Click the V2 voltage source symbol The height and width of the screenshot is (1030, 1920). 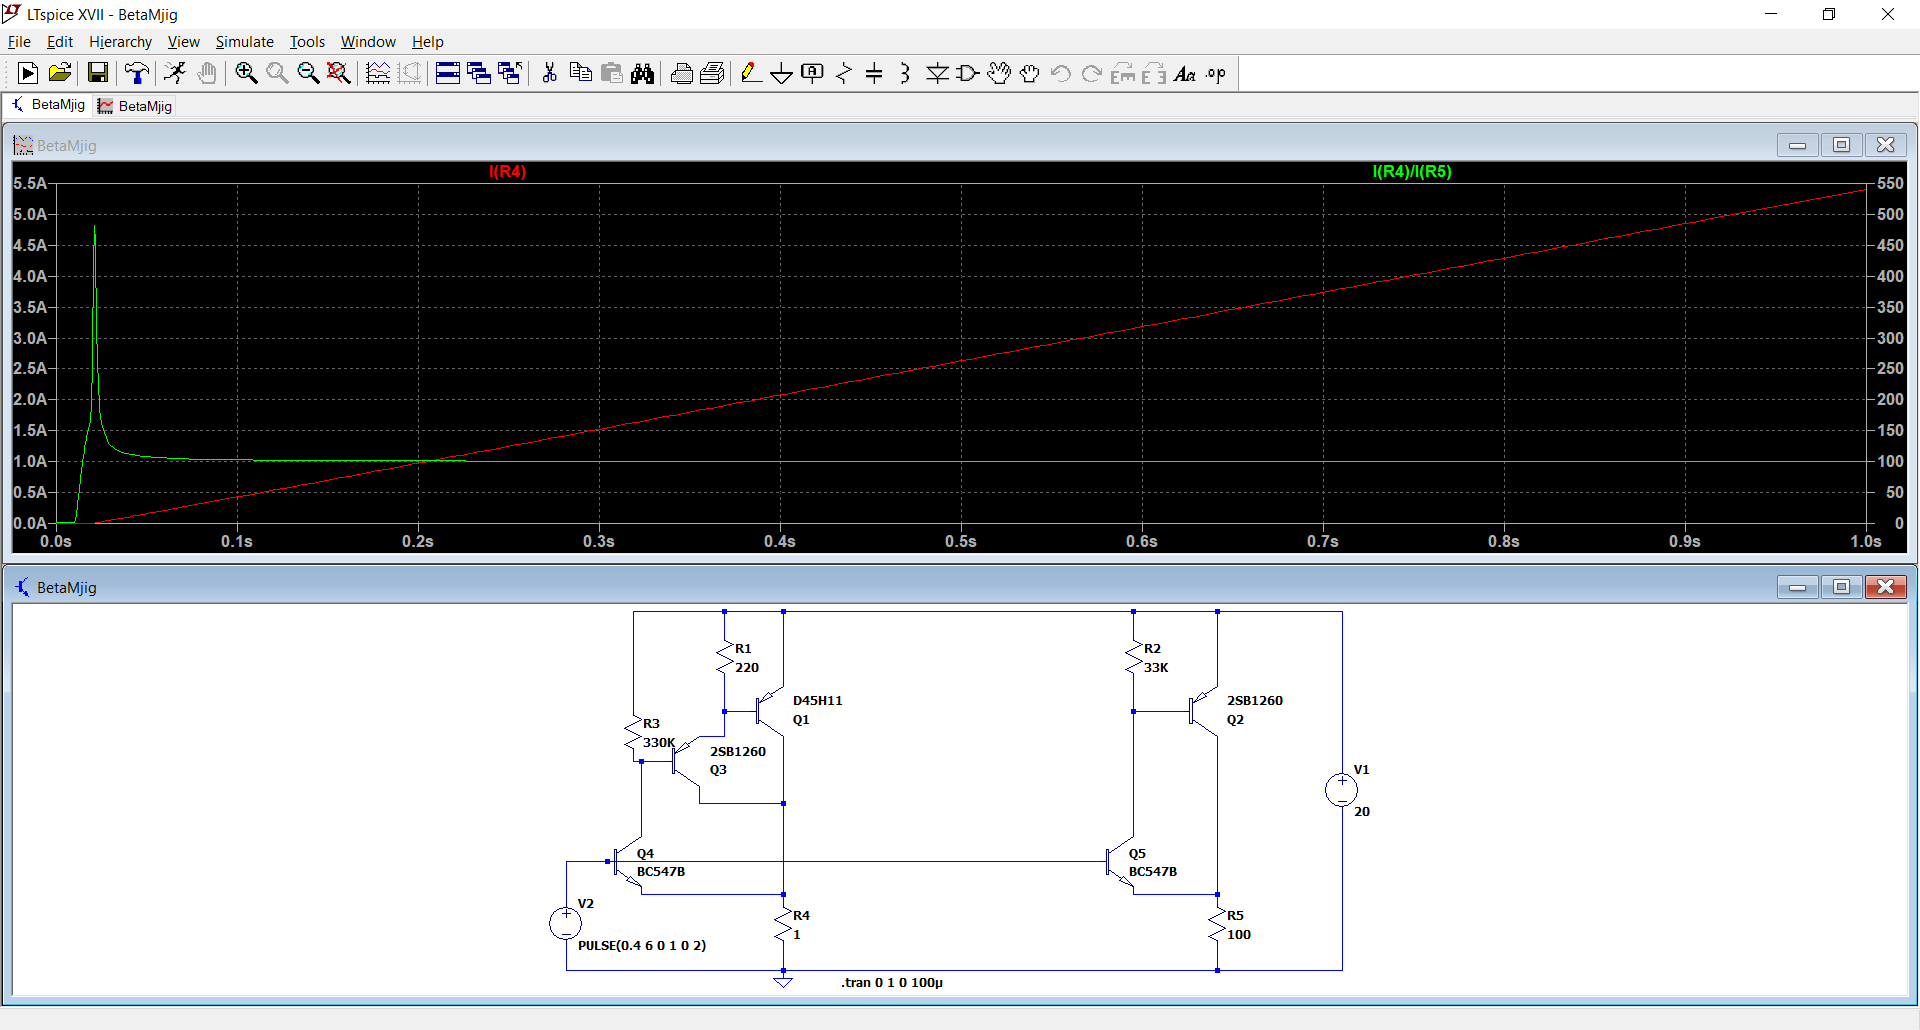tap(566, 923)
